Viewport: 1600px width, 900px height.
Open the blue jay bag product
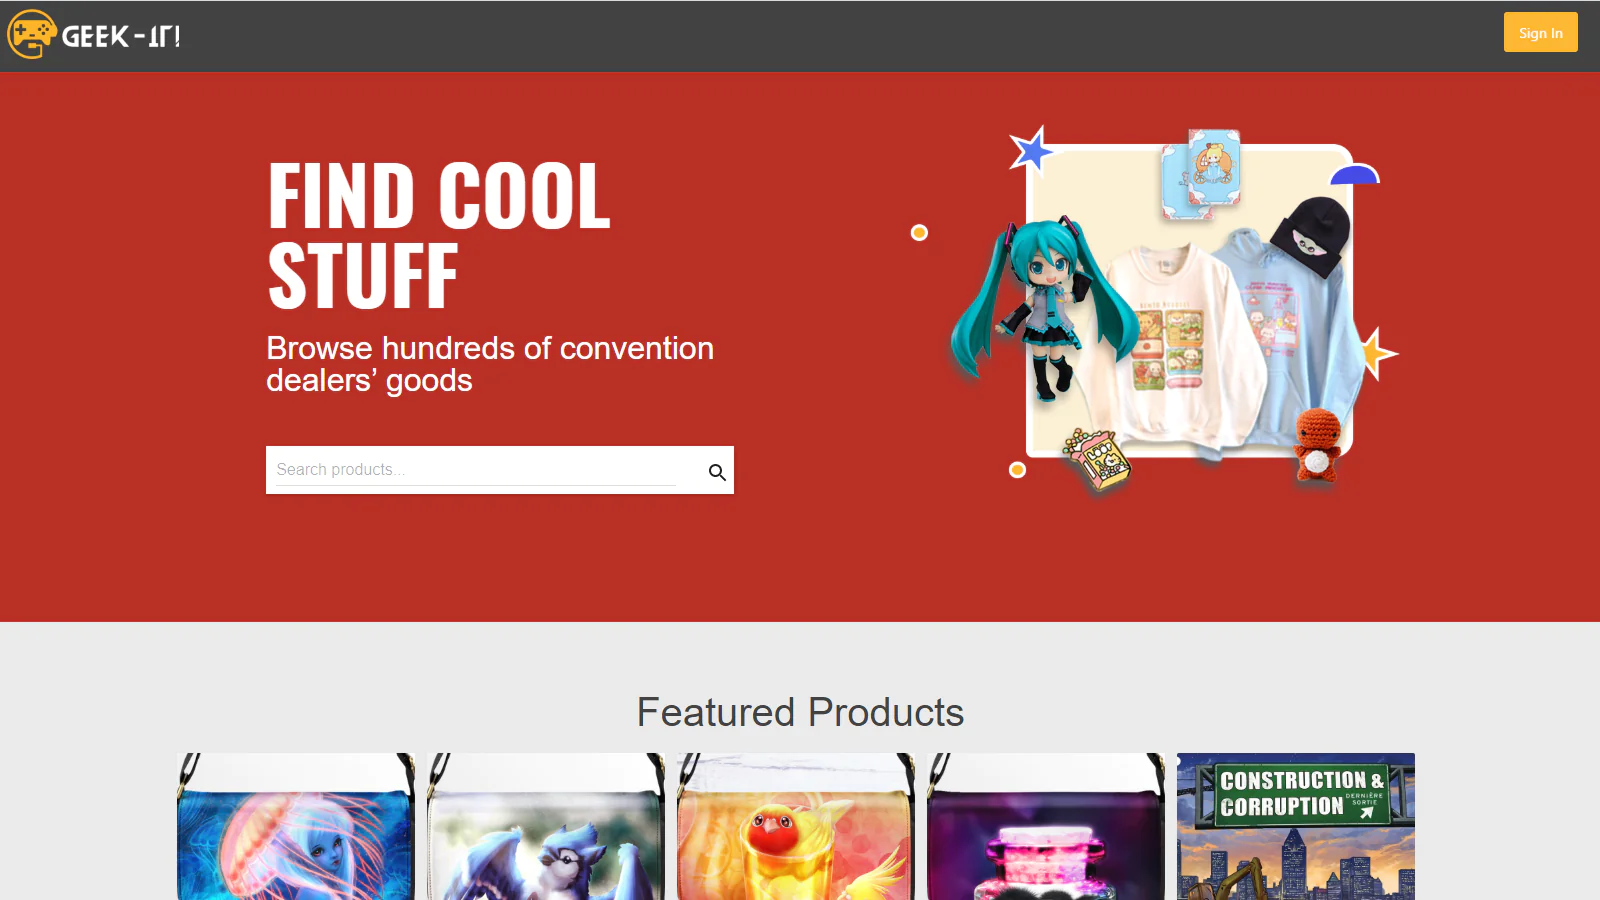pyautogui.click(x=546, y=826)
